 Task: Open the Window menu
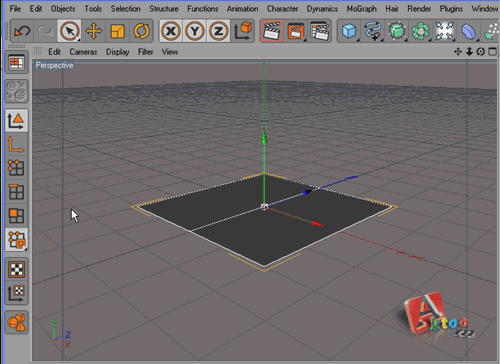pos(485,9)
